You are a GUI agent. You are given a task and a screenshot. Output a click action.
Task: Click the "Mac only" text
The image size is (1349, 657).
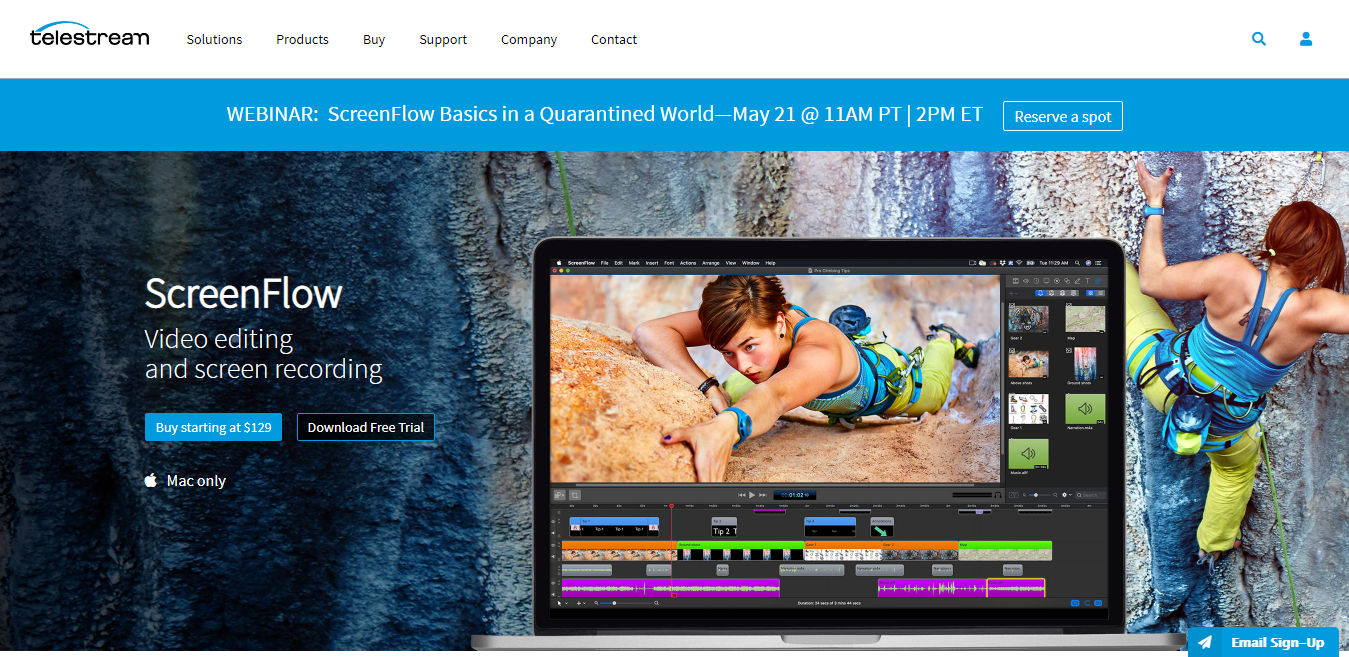coord(196,481)
